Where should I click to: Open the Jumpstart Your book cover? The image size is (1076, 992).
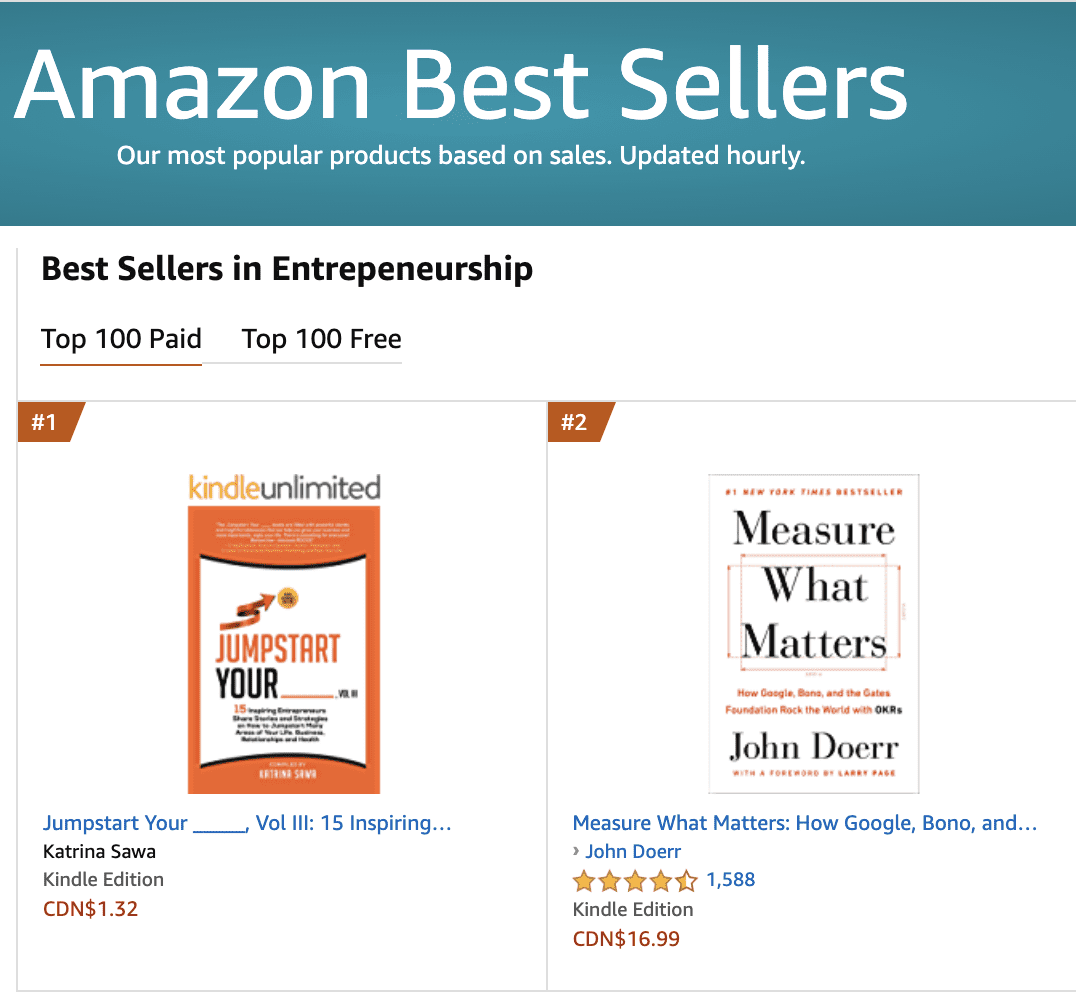[x=284, y=649]
